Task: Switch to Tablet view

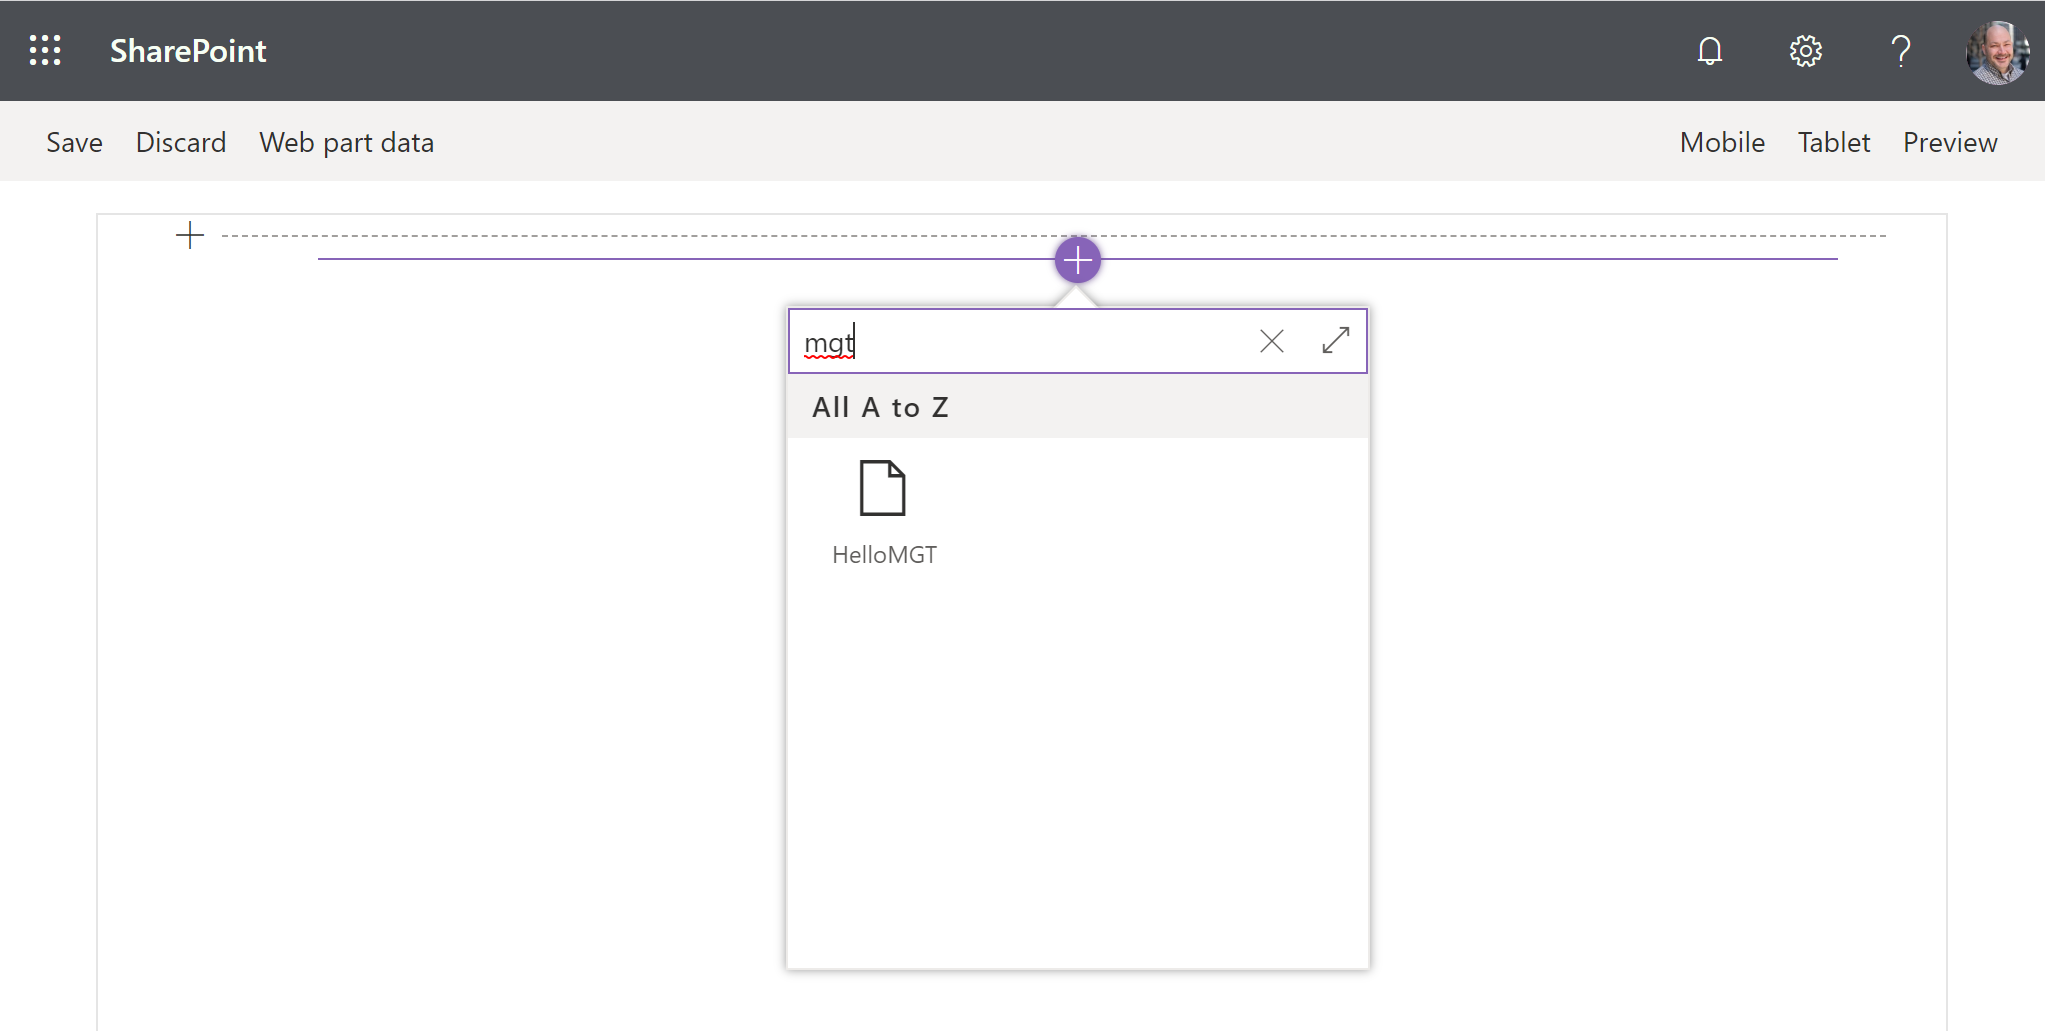Action: point(1833,142)
